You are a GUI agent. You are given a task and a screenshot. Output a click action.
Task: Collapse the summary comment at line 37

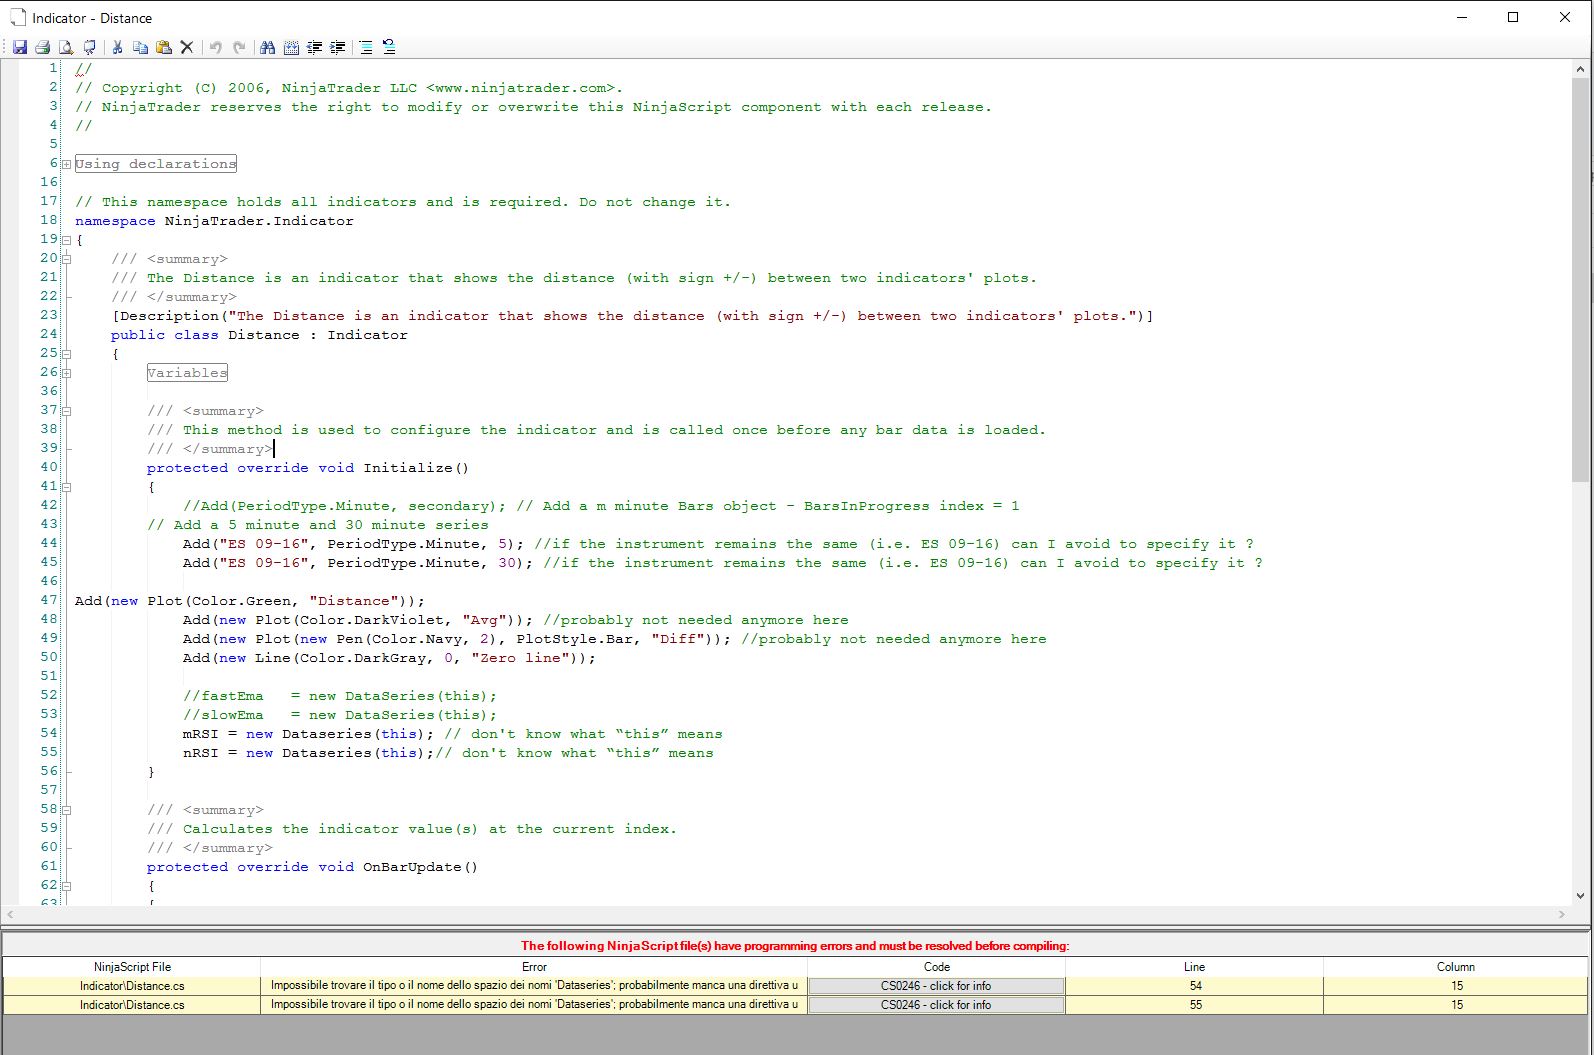pos(66,411)
